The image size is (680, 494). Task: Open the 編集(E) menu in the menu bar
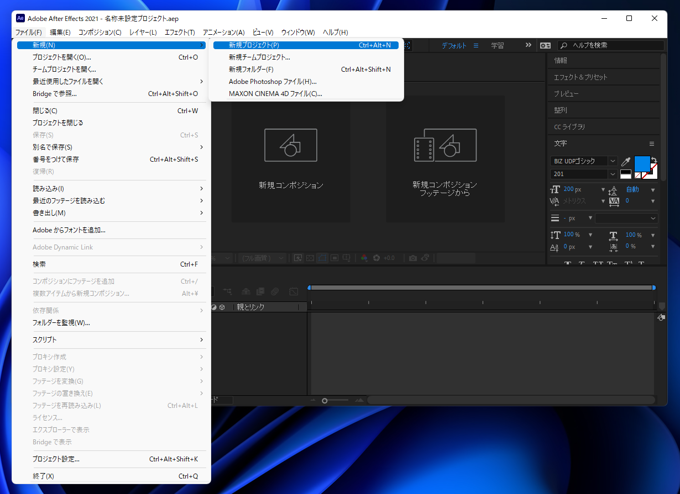click(60, 33)
